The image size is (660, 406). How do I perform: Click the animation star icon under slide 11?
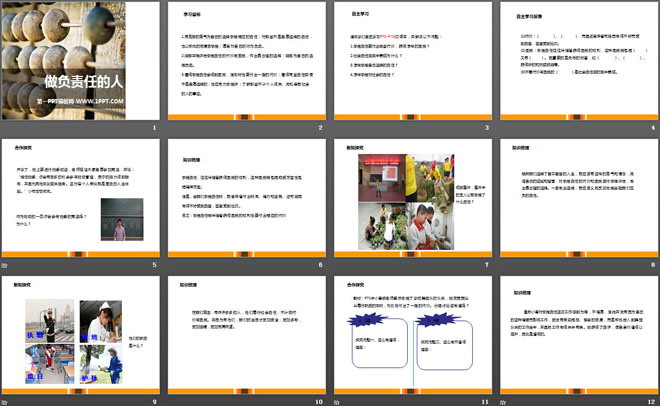pyautogui.click(x=337, y=402)
